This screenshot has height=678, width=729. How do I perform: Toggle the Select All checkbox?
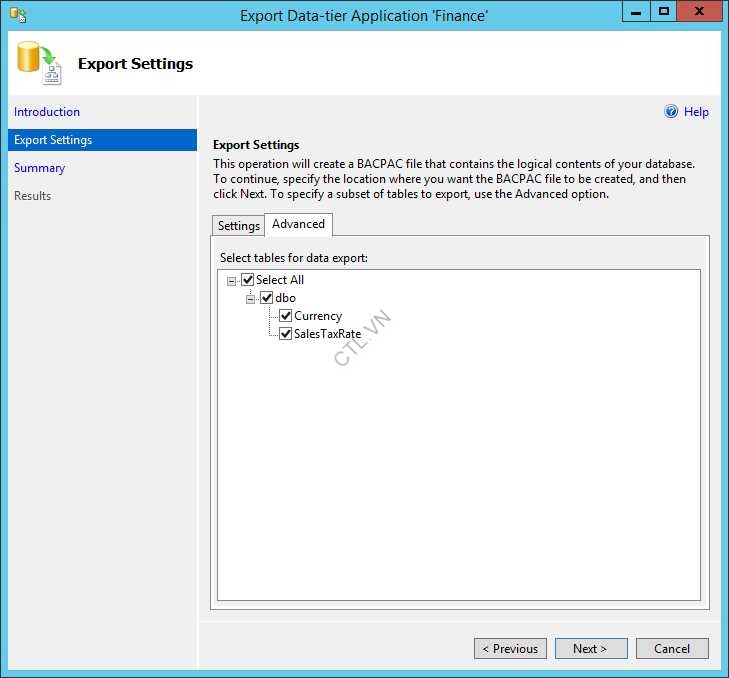coord(248,280)
